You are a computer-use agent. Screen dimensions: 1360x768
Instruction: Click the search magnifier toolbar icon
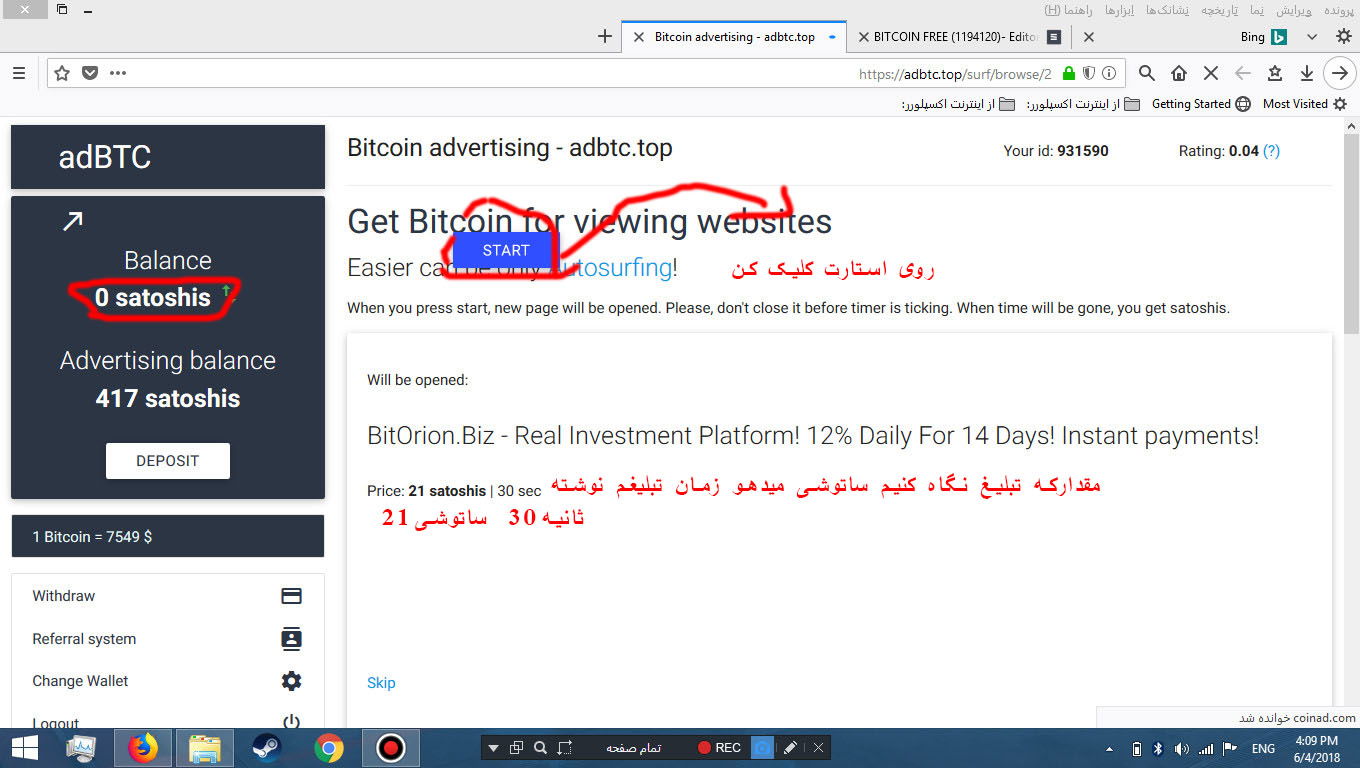1147,73
